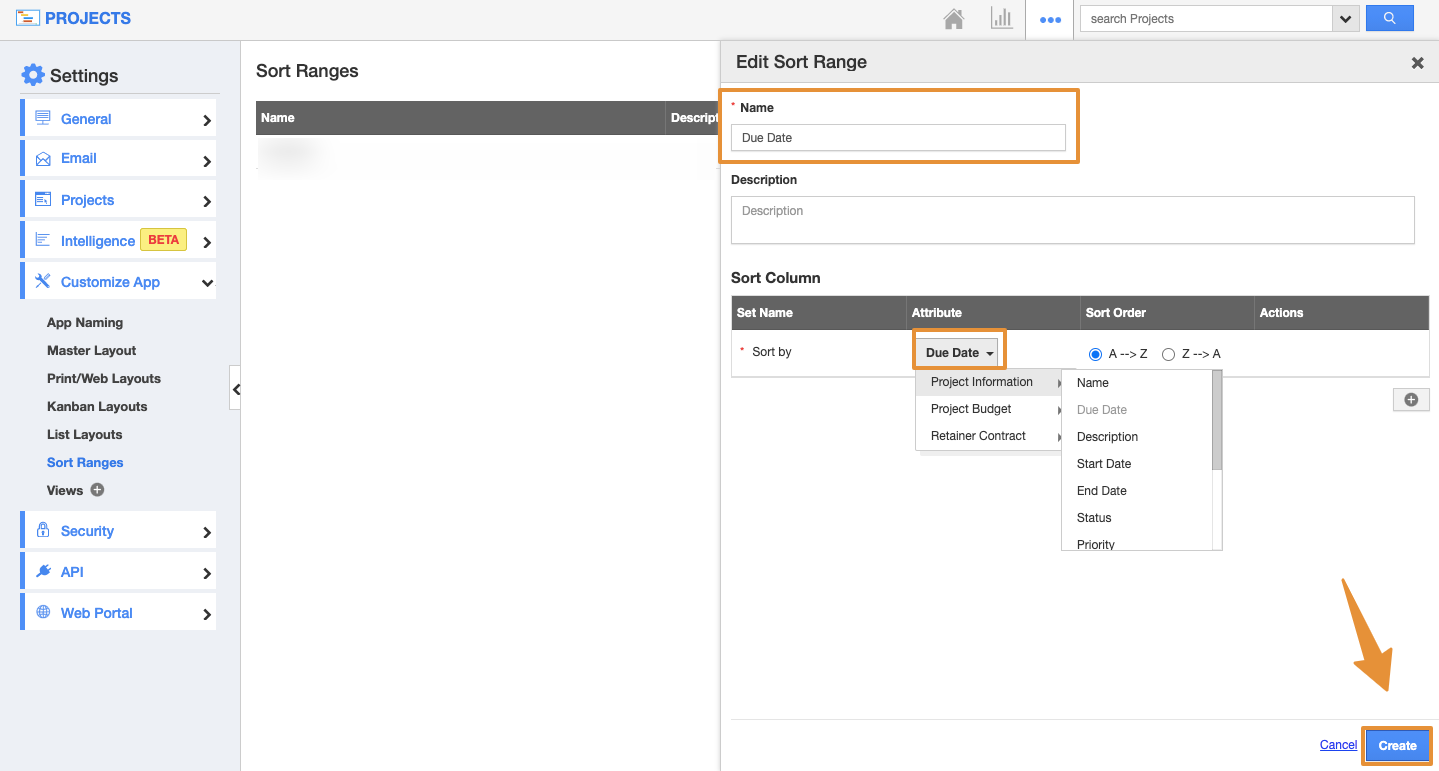Click the attribute list scrollbar

click(x=1217, y=420)
